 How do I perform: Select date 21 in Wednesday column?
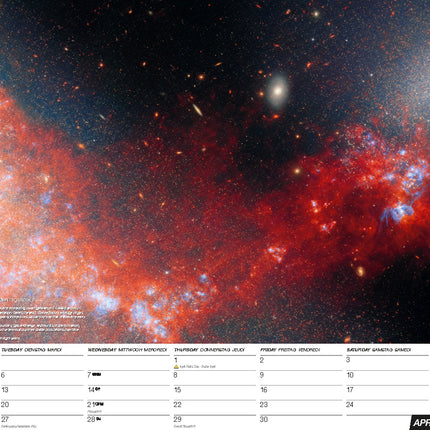coord(91,405)
